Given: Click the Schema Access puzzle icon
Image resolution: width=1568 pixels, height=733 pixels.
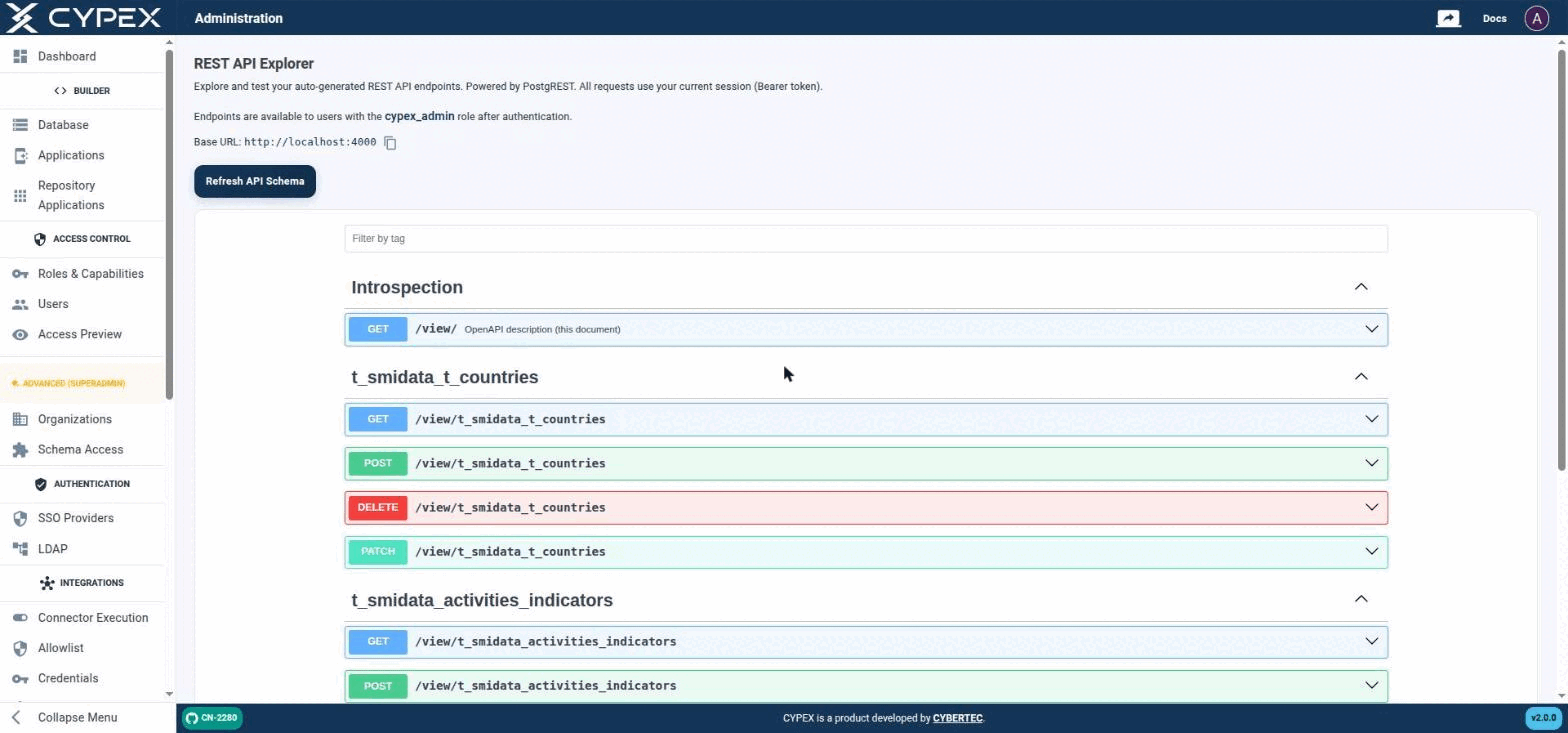Looking at the screenshot, I should (20, 450).
